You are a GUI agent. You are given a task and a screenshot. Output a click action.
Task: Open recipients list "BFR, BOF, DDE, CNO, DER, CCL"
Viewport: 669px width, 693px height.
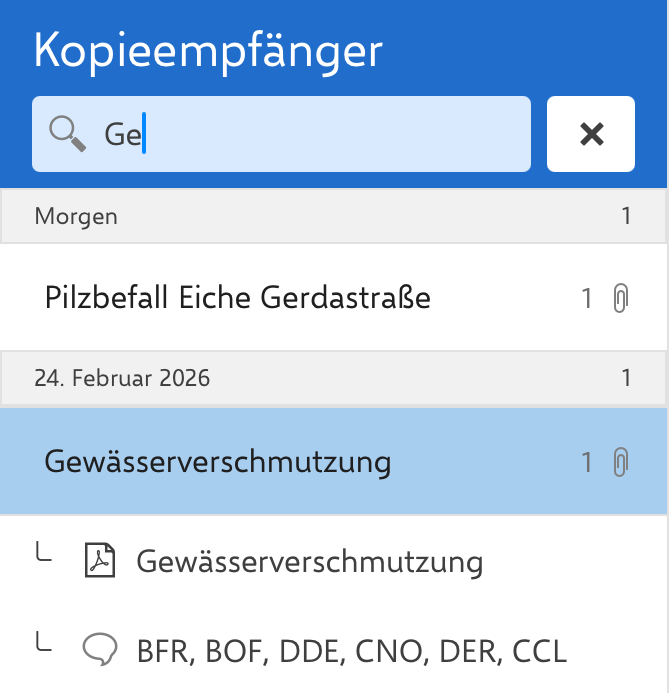tap(352, 652)
